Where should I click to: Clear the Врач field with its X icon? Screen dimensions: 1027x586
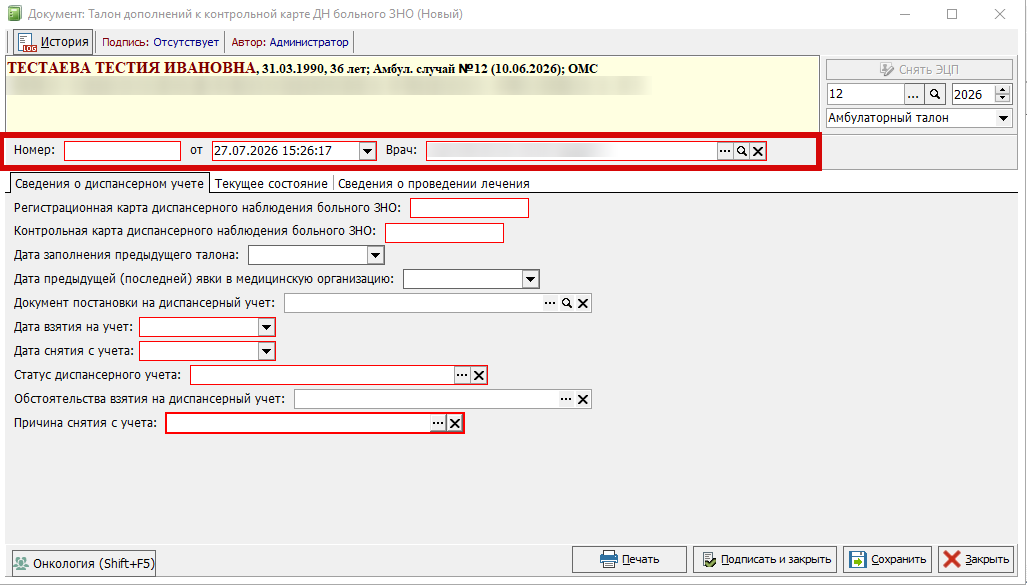coord(758,151)
